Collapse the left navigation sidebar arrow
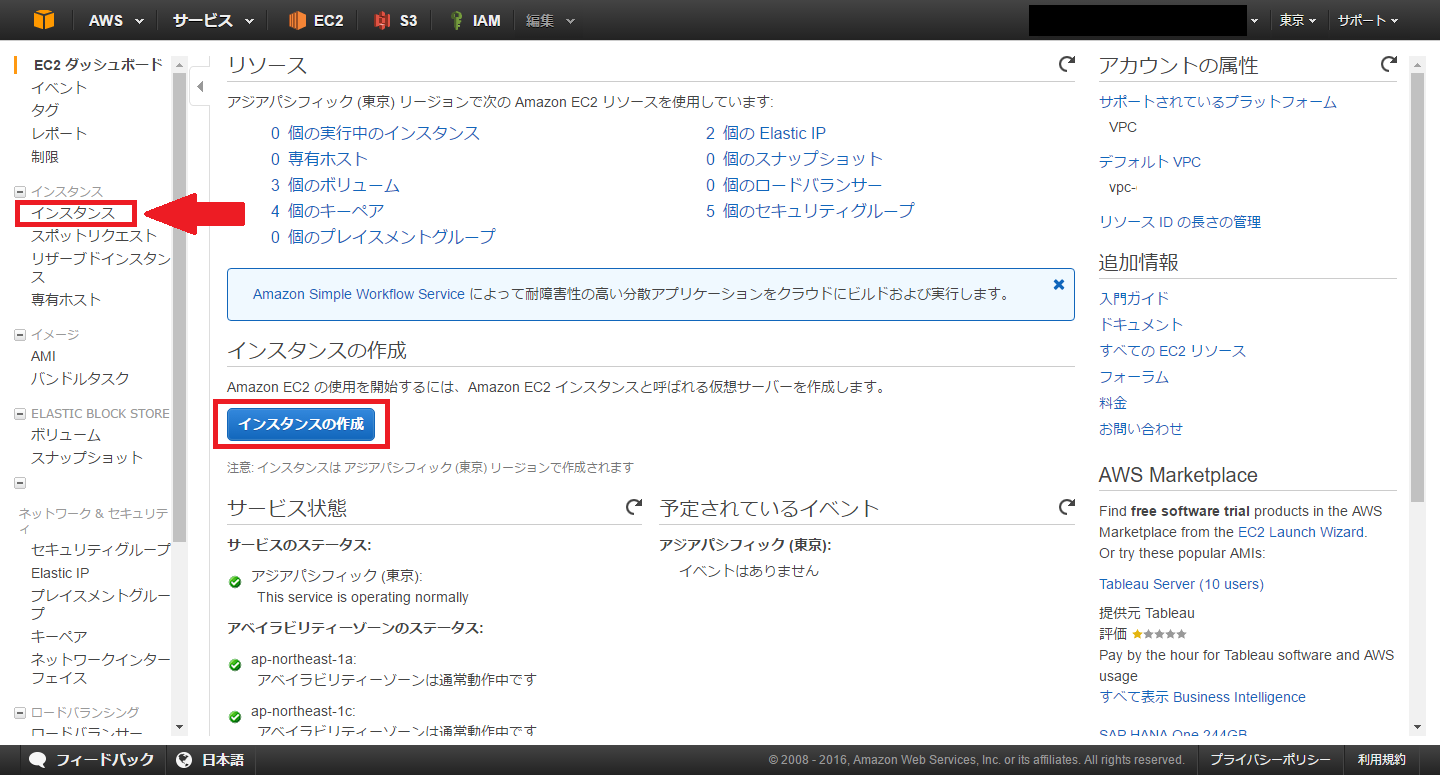This screenshot has width=1440, height=775. point(200,87)
